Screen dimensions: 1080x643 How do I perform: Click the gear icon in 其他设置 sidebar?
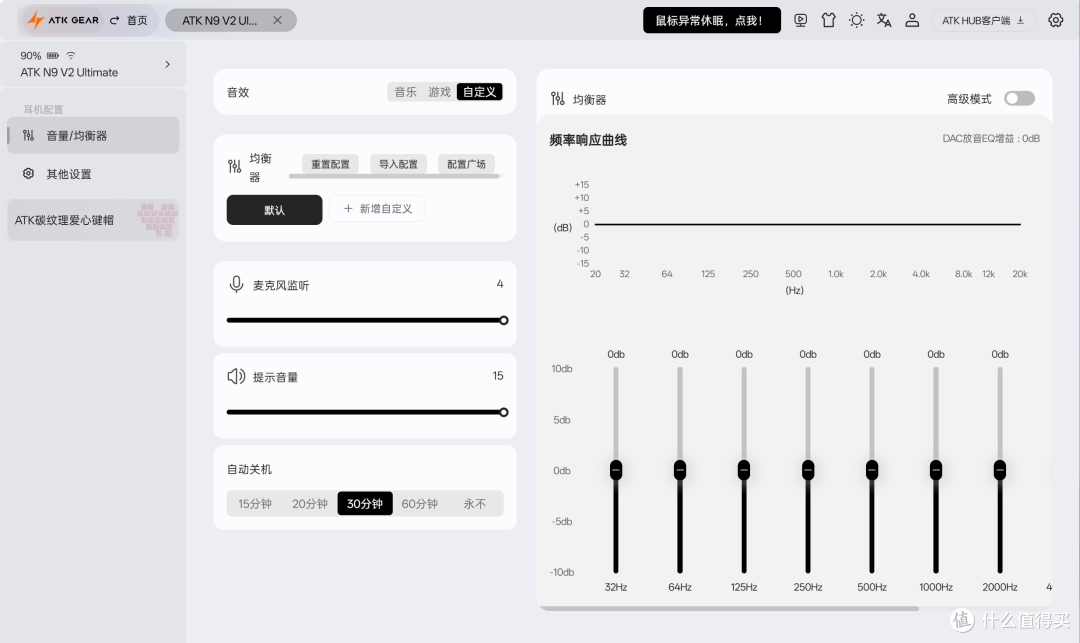coord(28,173)
